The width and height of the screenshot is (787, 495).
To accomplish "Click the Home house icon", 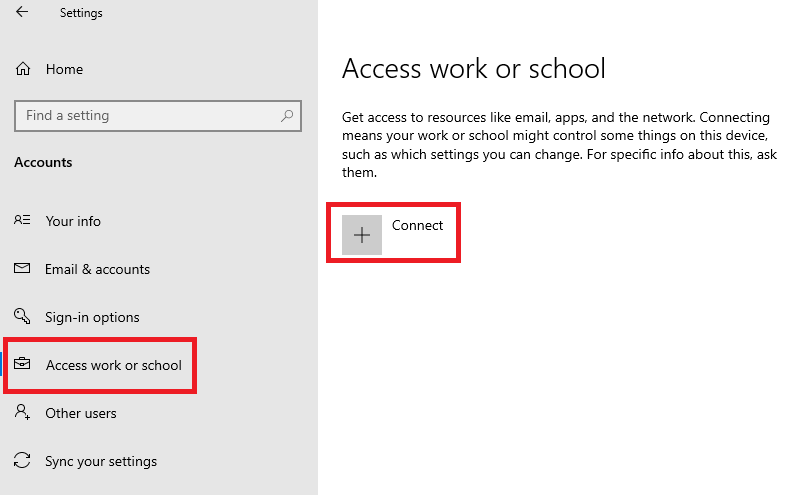I will 23,69.
